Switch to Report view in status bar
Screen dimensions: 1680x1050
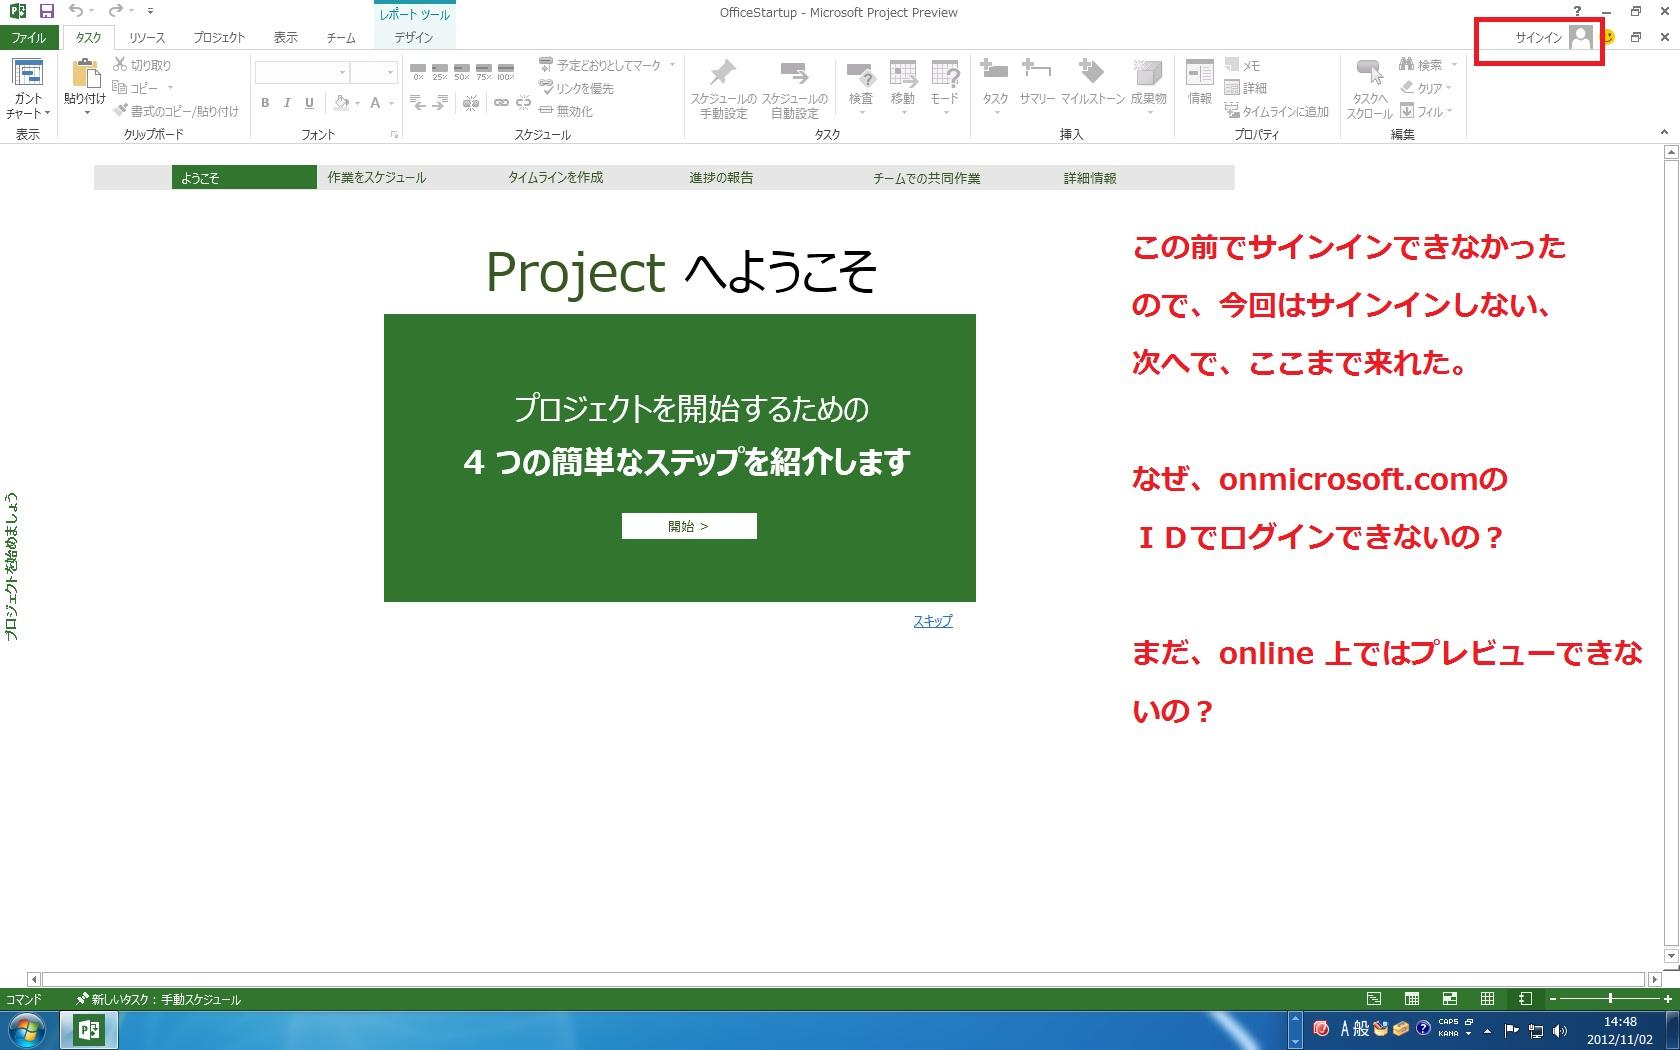coord(1525,999)
